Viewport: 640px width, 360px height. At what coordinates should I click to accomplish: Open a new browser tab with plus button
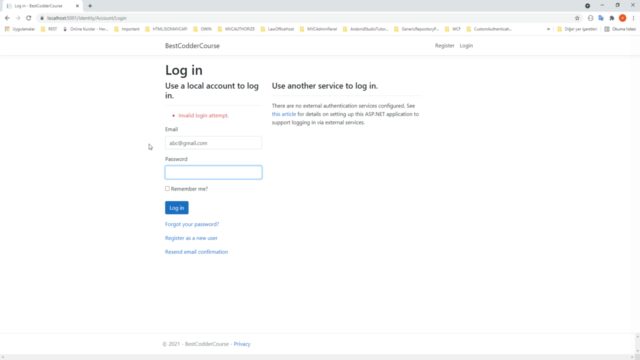(x=90, y=6)
